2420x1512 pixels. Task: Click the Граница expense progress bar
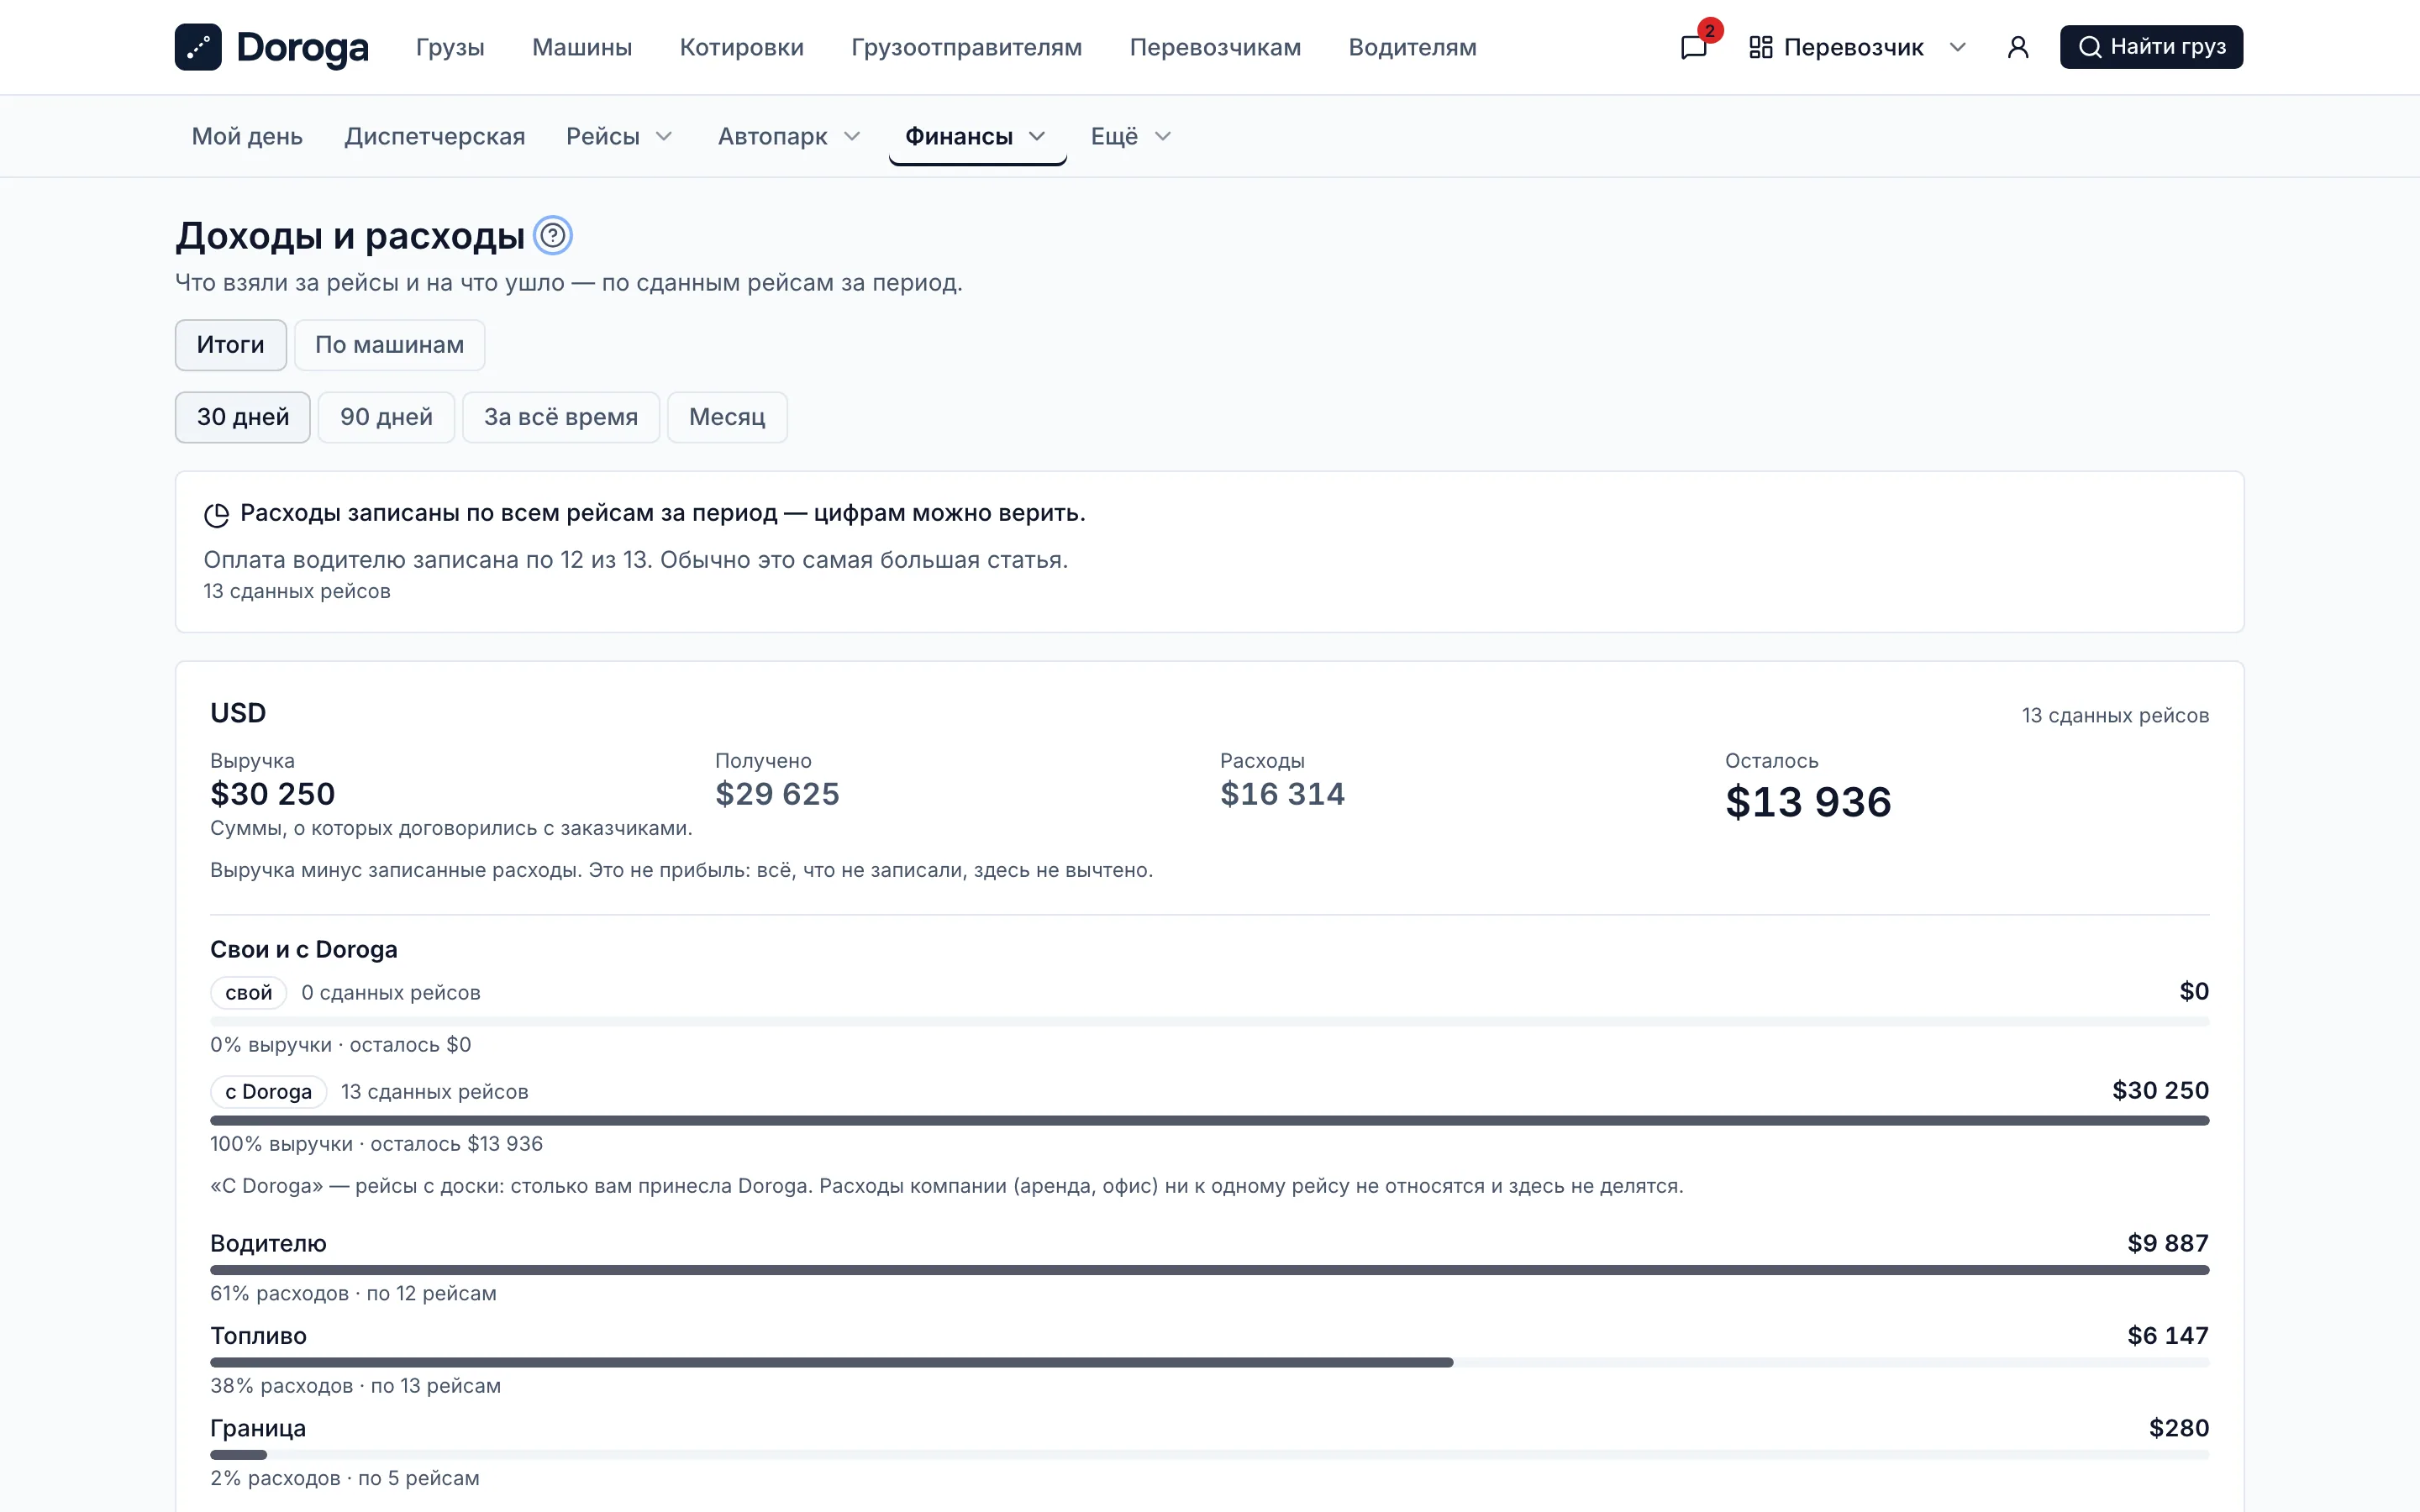(x=1209, y=1455)
